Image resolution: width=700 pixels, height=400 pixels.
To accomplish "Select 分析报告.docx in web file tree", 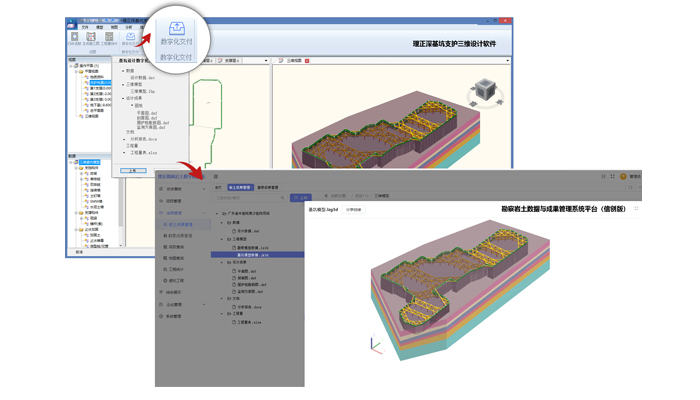I will tap(247, 307).
